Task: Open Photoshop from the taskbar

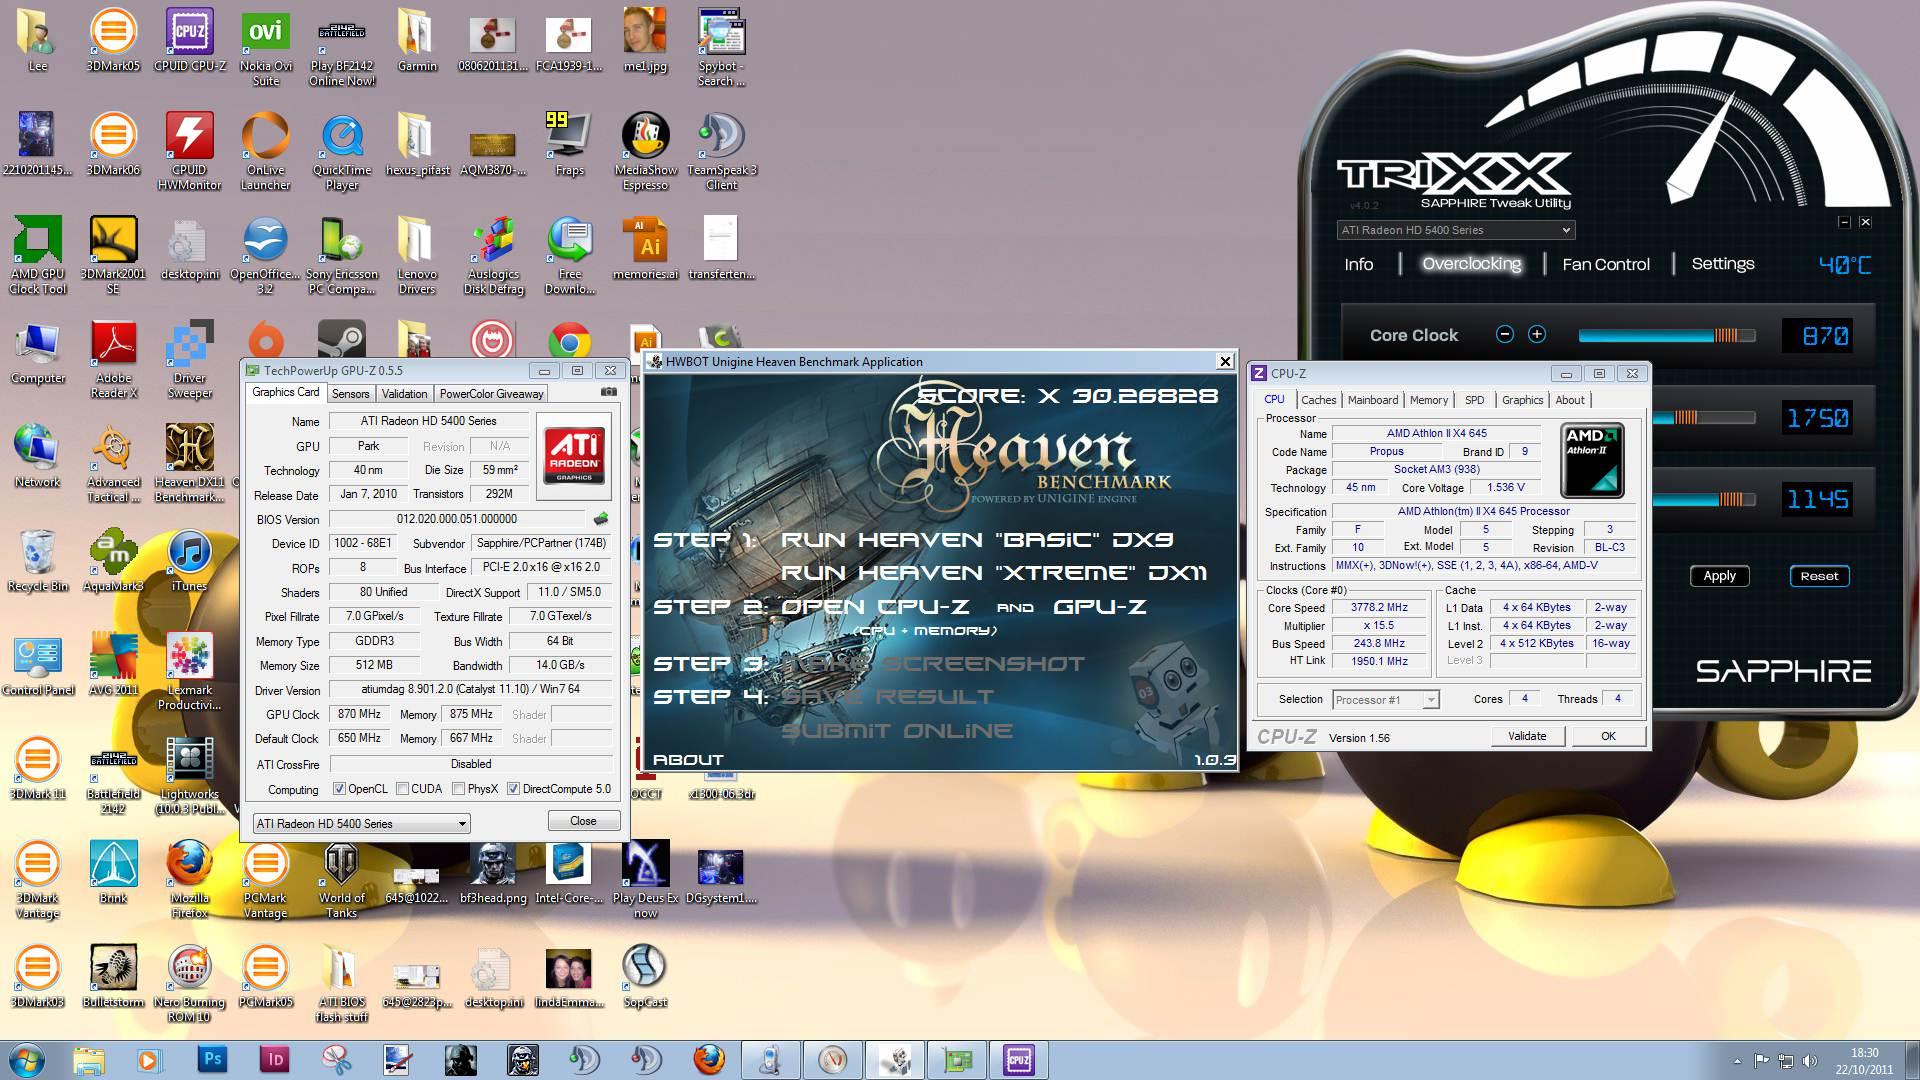Action: coord(211,1059)
